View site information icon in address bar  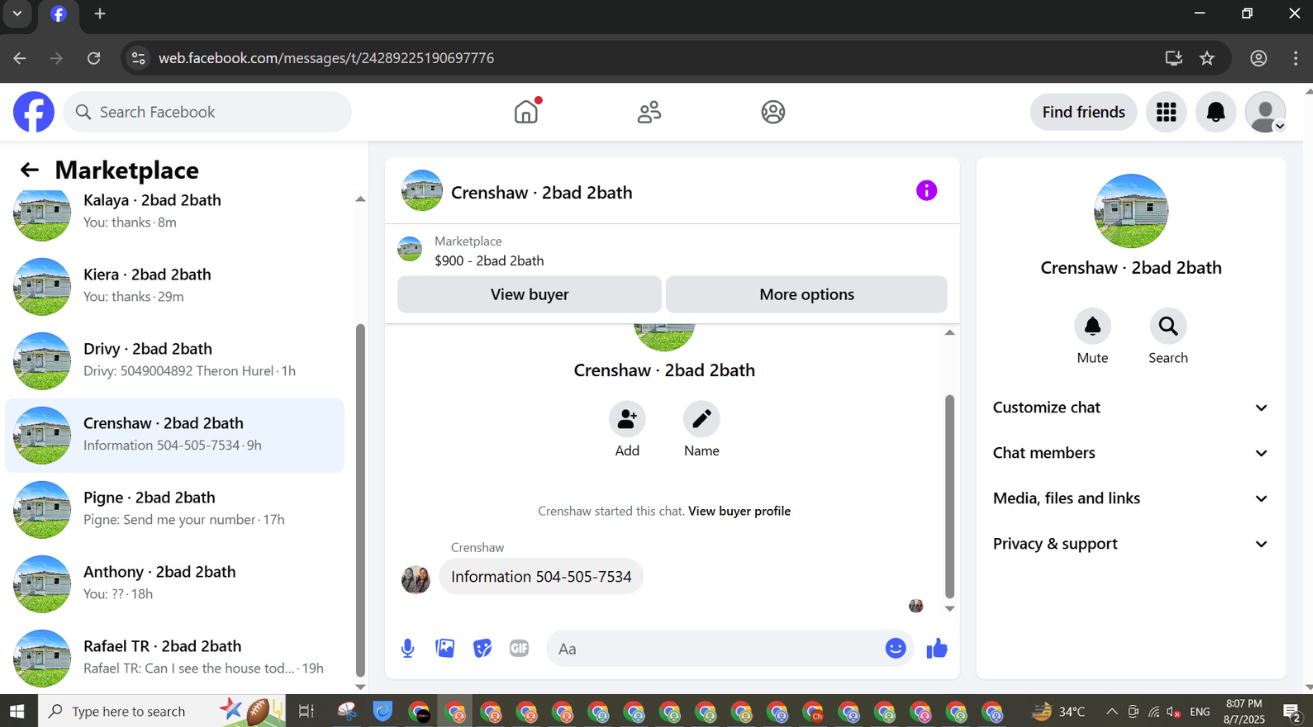pos(139,58)
